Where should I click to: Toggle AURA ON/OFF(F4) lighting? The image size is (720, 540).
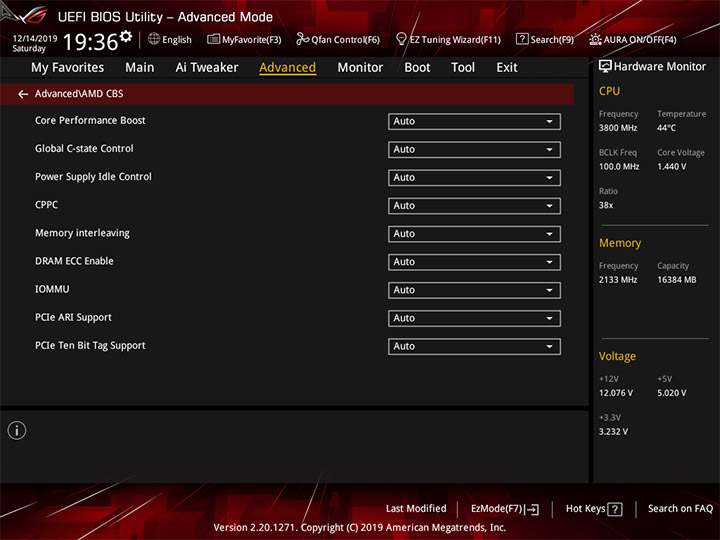(x=632, y=39)
